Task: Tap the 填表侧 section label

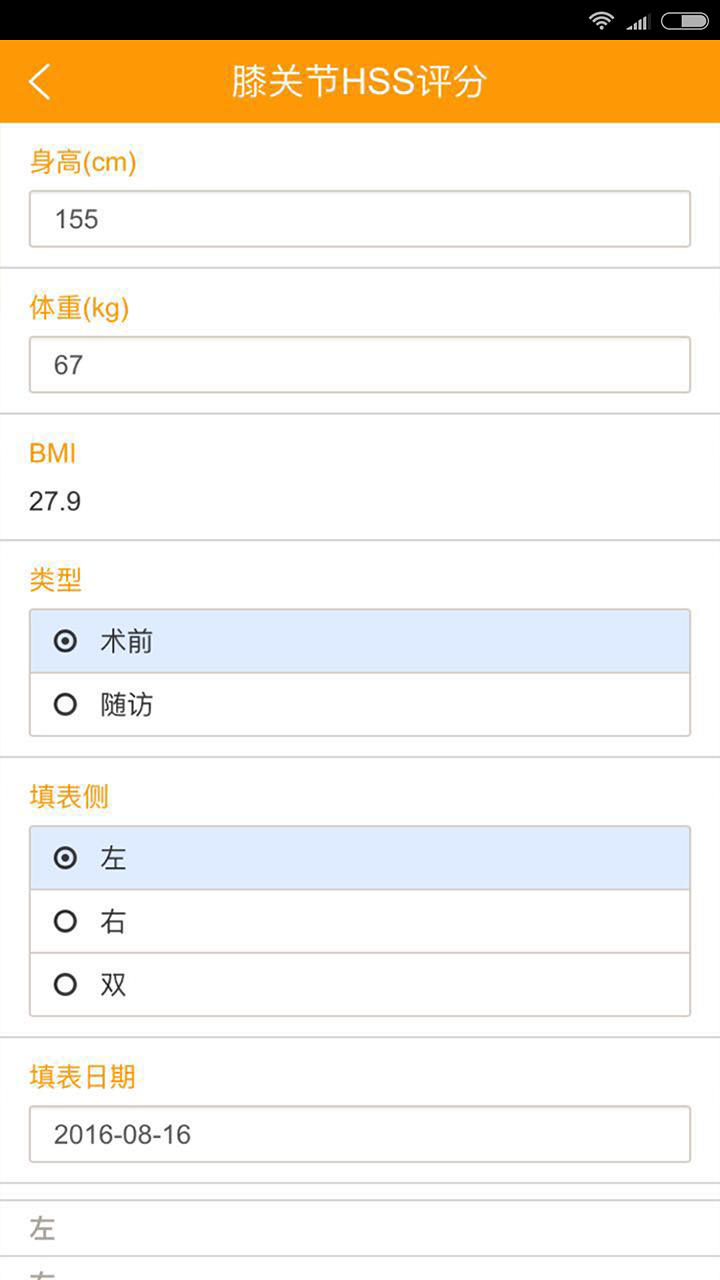Action: pyautogui.click(x=69, y=797)
